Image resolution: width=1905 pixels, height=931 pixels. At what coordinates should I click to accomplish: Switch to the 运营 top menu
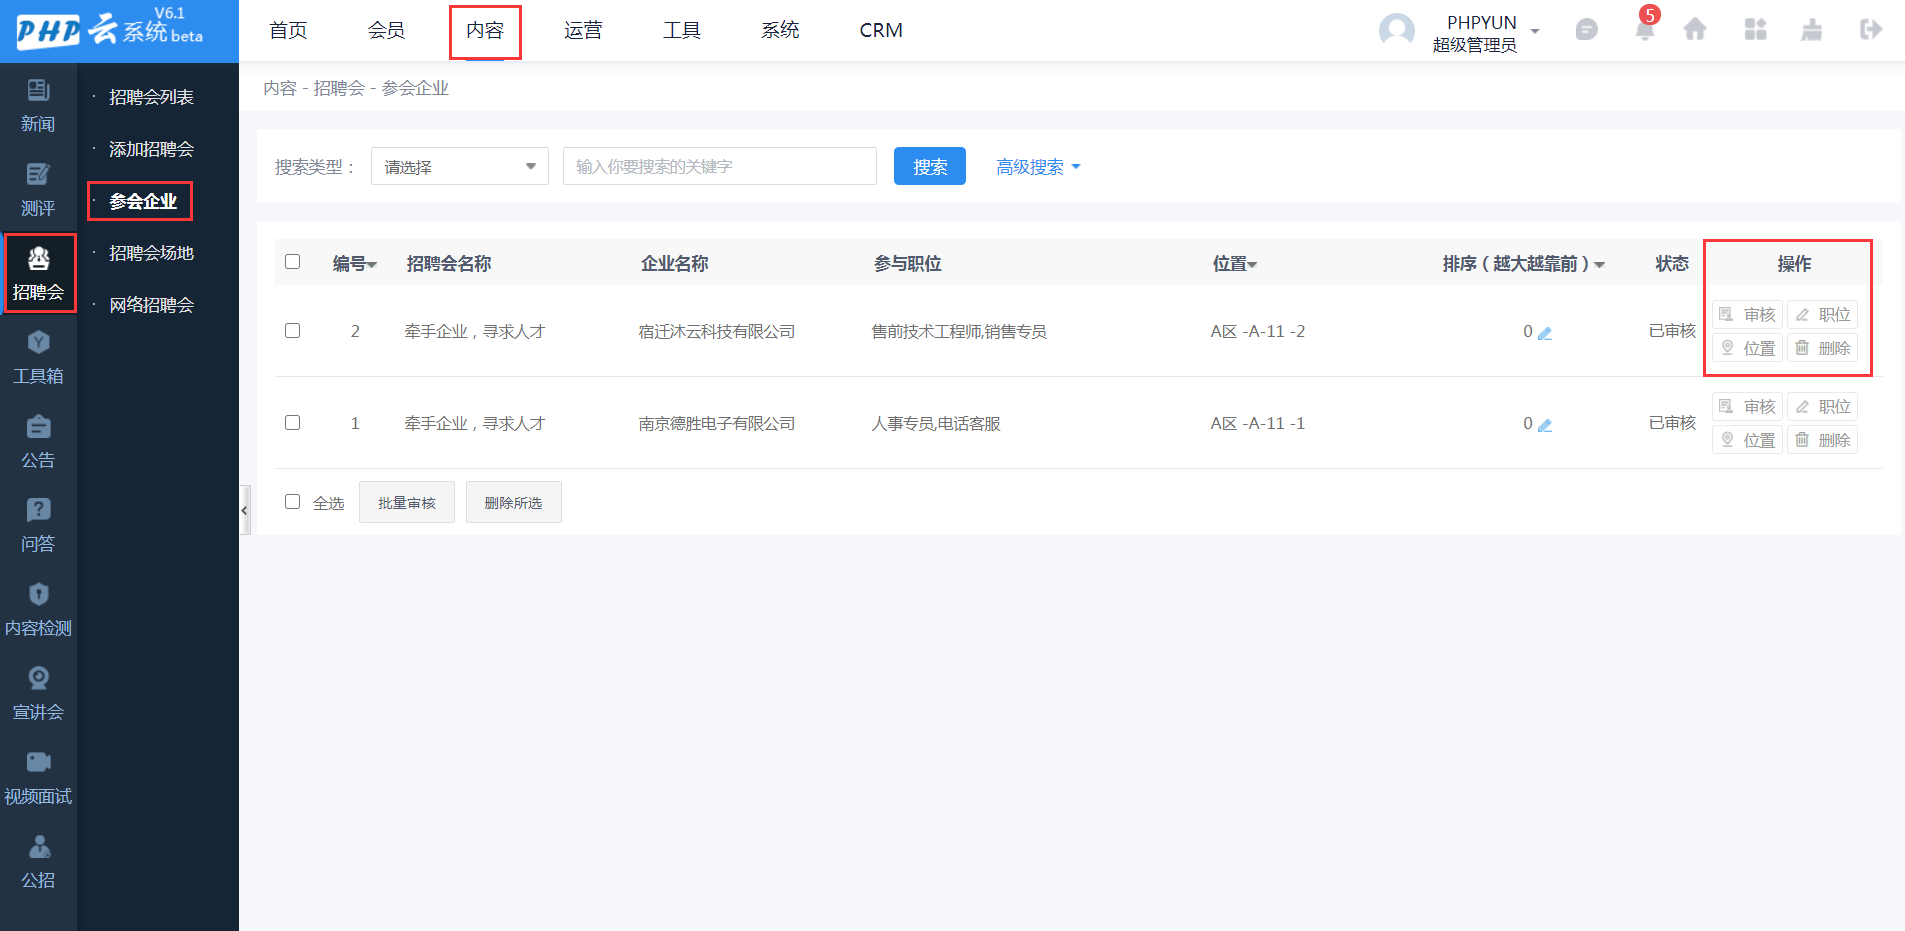(583, 30)
